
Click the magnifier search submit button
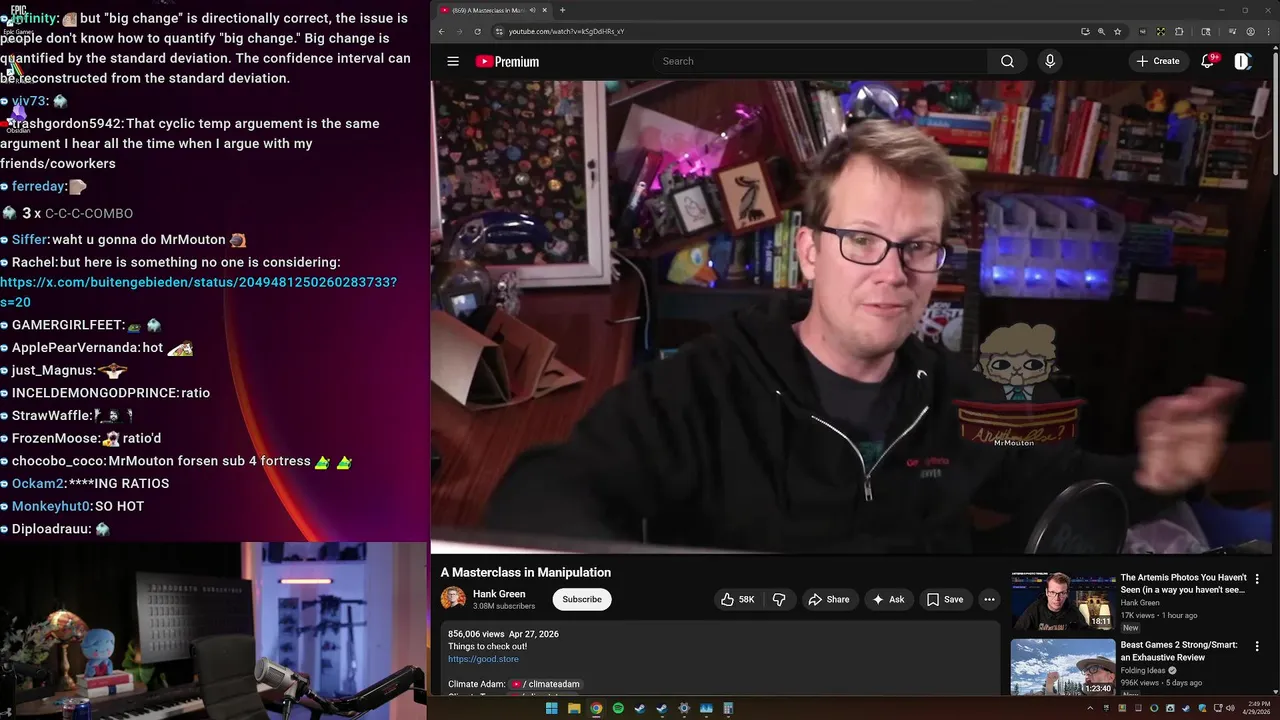[x=1007, y=61]
